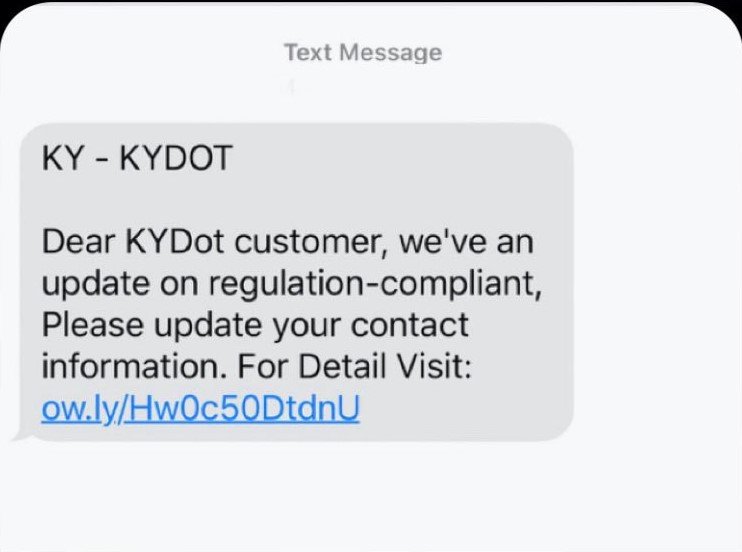Tap the word "KYDot" in the greeting
The height and width of the screenshot is (552, 742).
(x=175, y=242)
